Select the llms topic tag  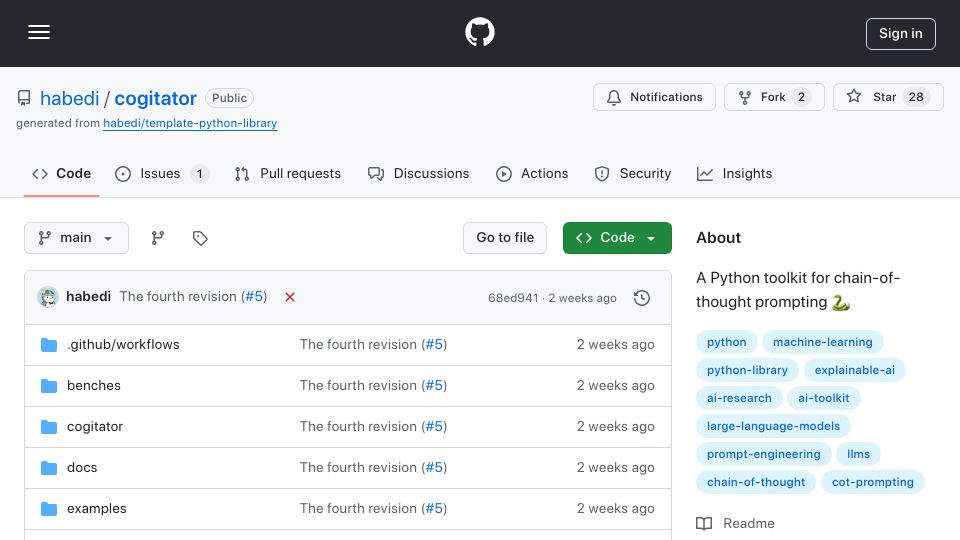tap(858, 455)
